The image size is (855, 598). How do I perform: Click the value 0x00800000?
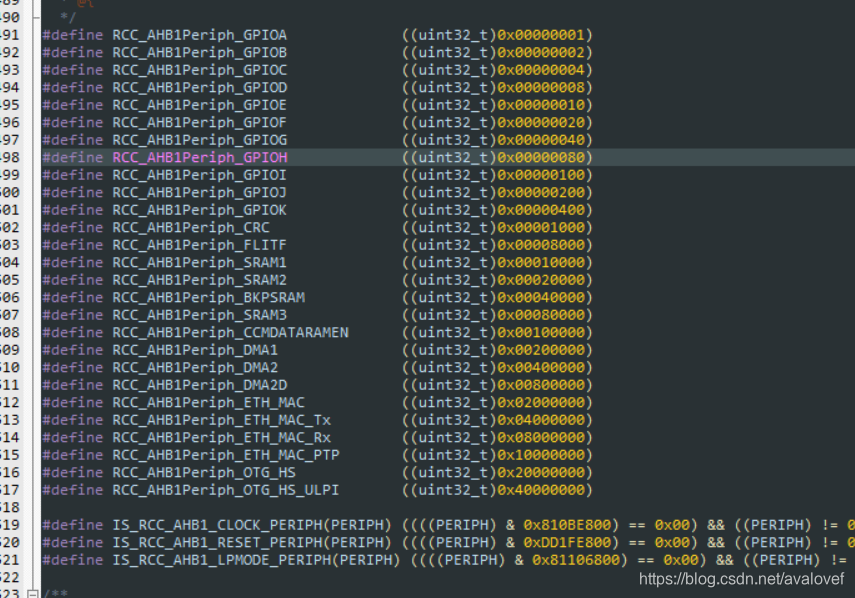pyautogui.click(x=541, y=385)
